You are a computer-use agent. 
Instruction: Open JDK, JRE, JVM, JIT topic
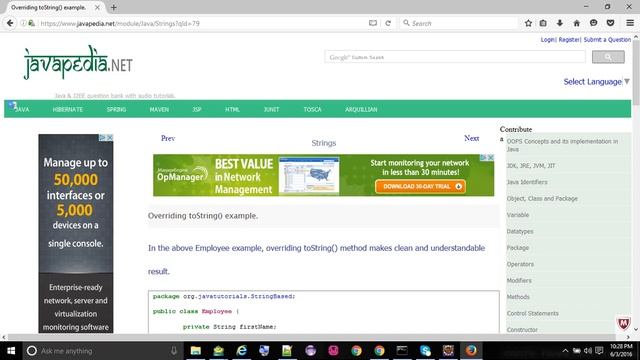[x=531, y=166]
